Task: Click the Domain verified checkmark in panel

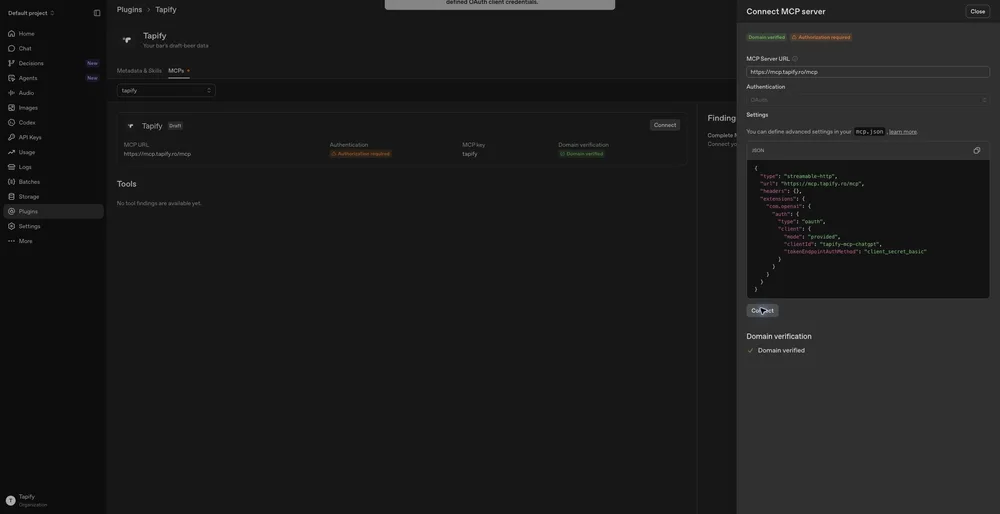Action: [x=751, y=351]
